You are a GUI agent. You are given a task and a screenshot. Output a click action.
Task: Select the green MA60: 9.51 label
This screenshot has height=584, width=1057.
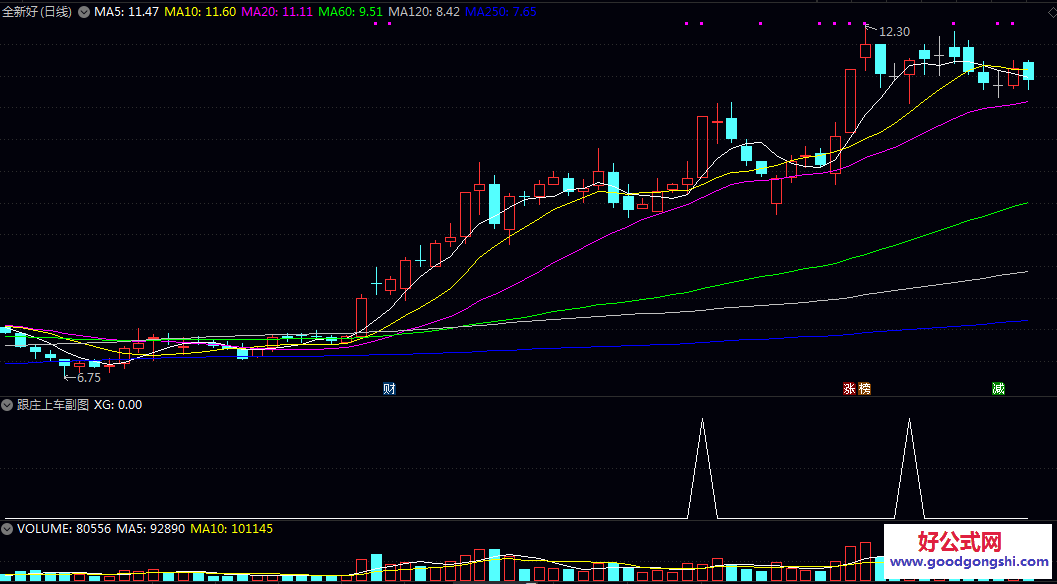click(x=351, y=12)
